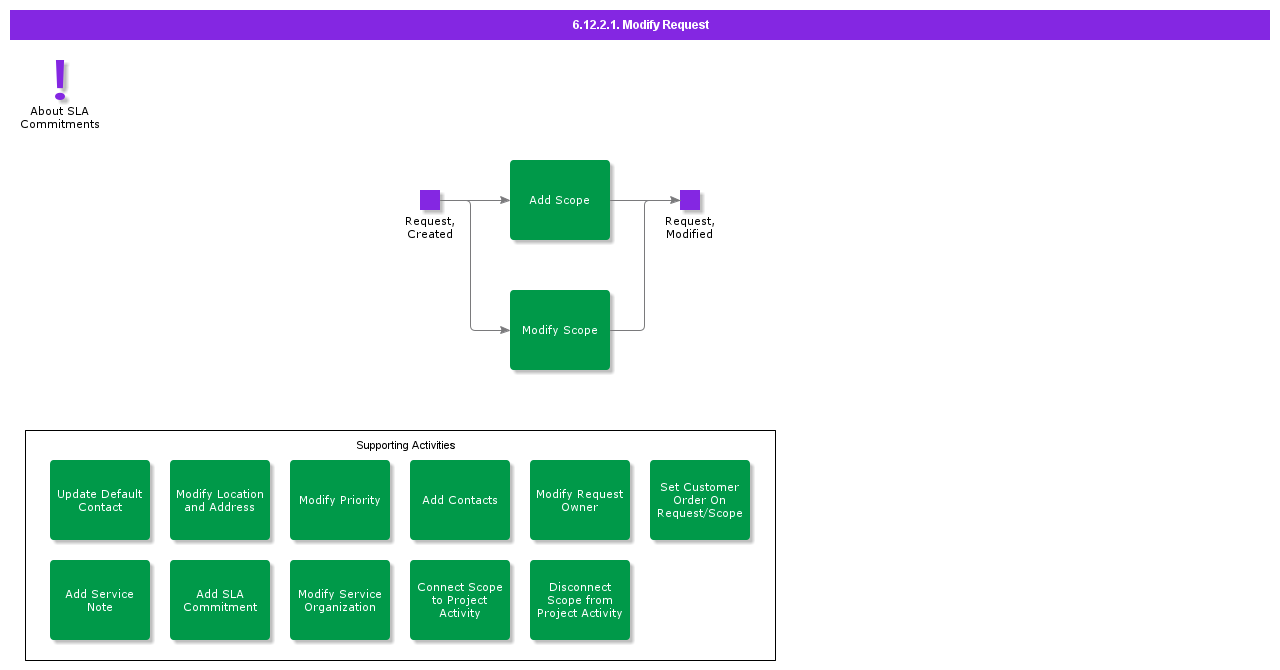Select the Modify Service Organization activity
Image resolution: width=1280 pixels, height=670 pixels.
click(x=340, y=600)
